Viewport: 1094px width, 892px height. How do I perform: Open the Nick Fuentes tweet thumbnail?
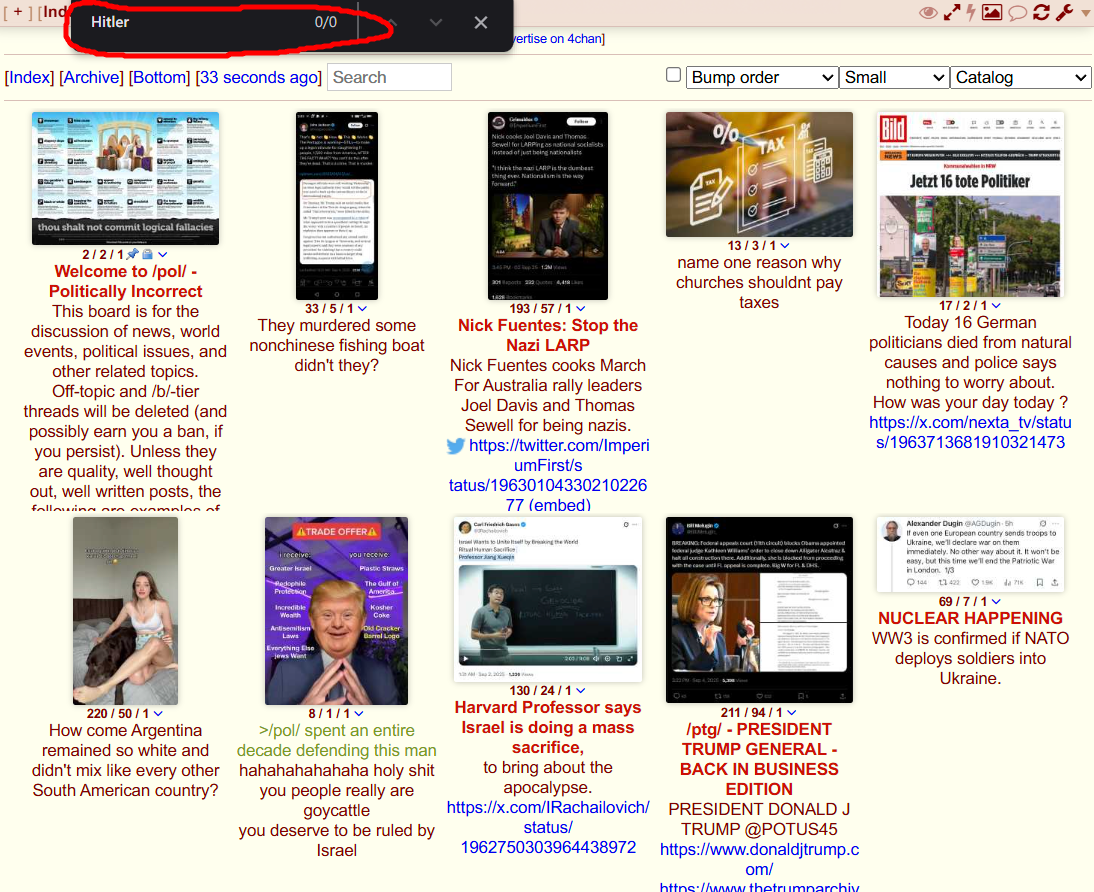point(548,206)
